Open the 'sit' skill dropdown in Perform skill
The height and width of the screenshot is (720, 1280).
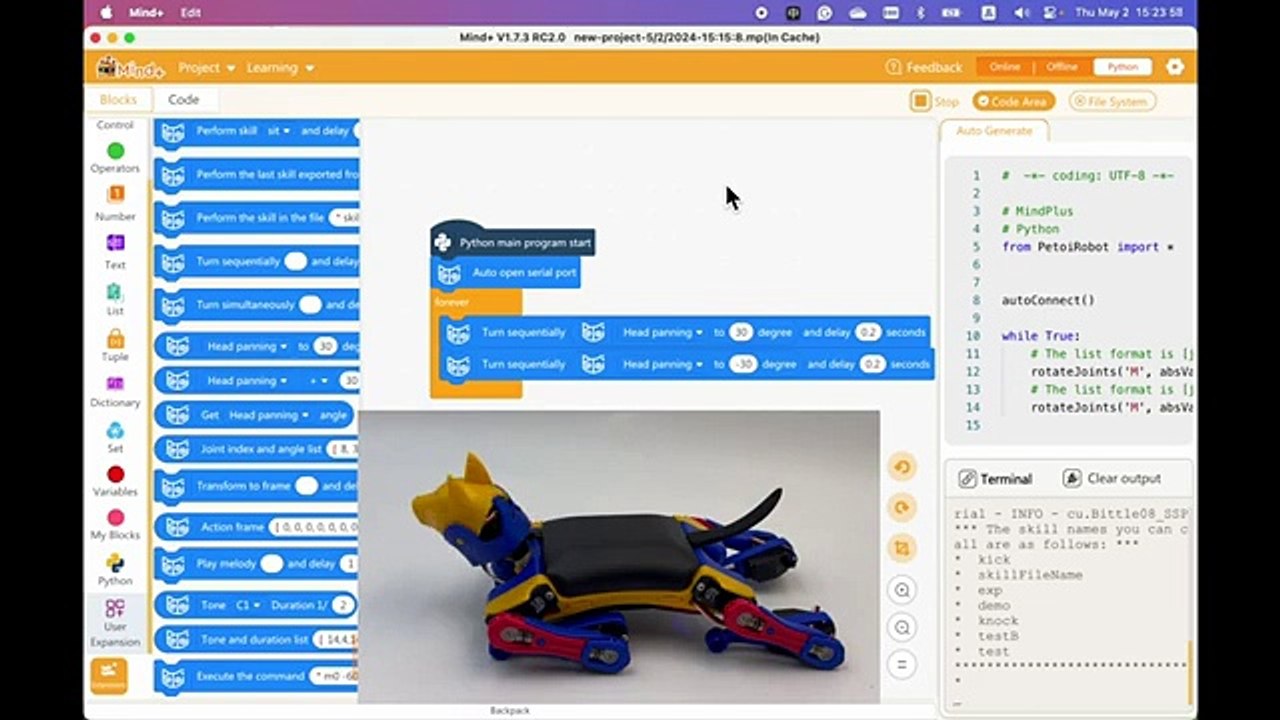[x=278, y=131]
